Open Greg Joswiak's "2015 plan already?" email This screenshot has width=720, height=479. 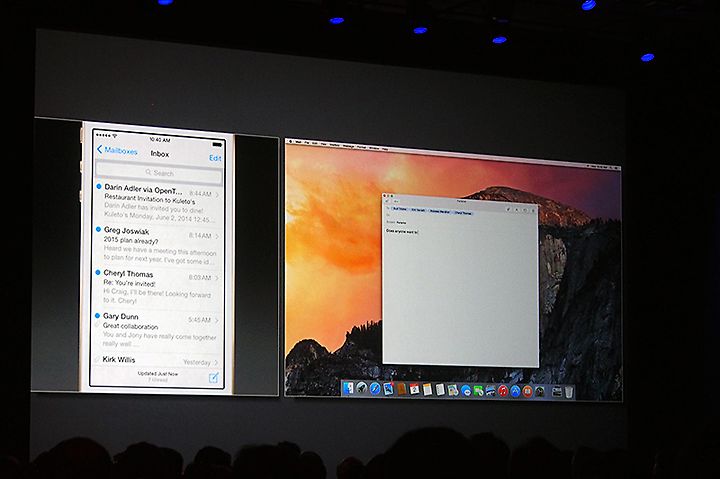158,245
